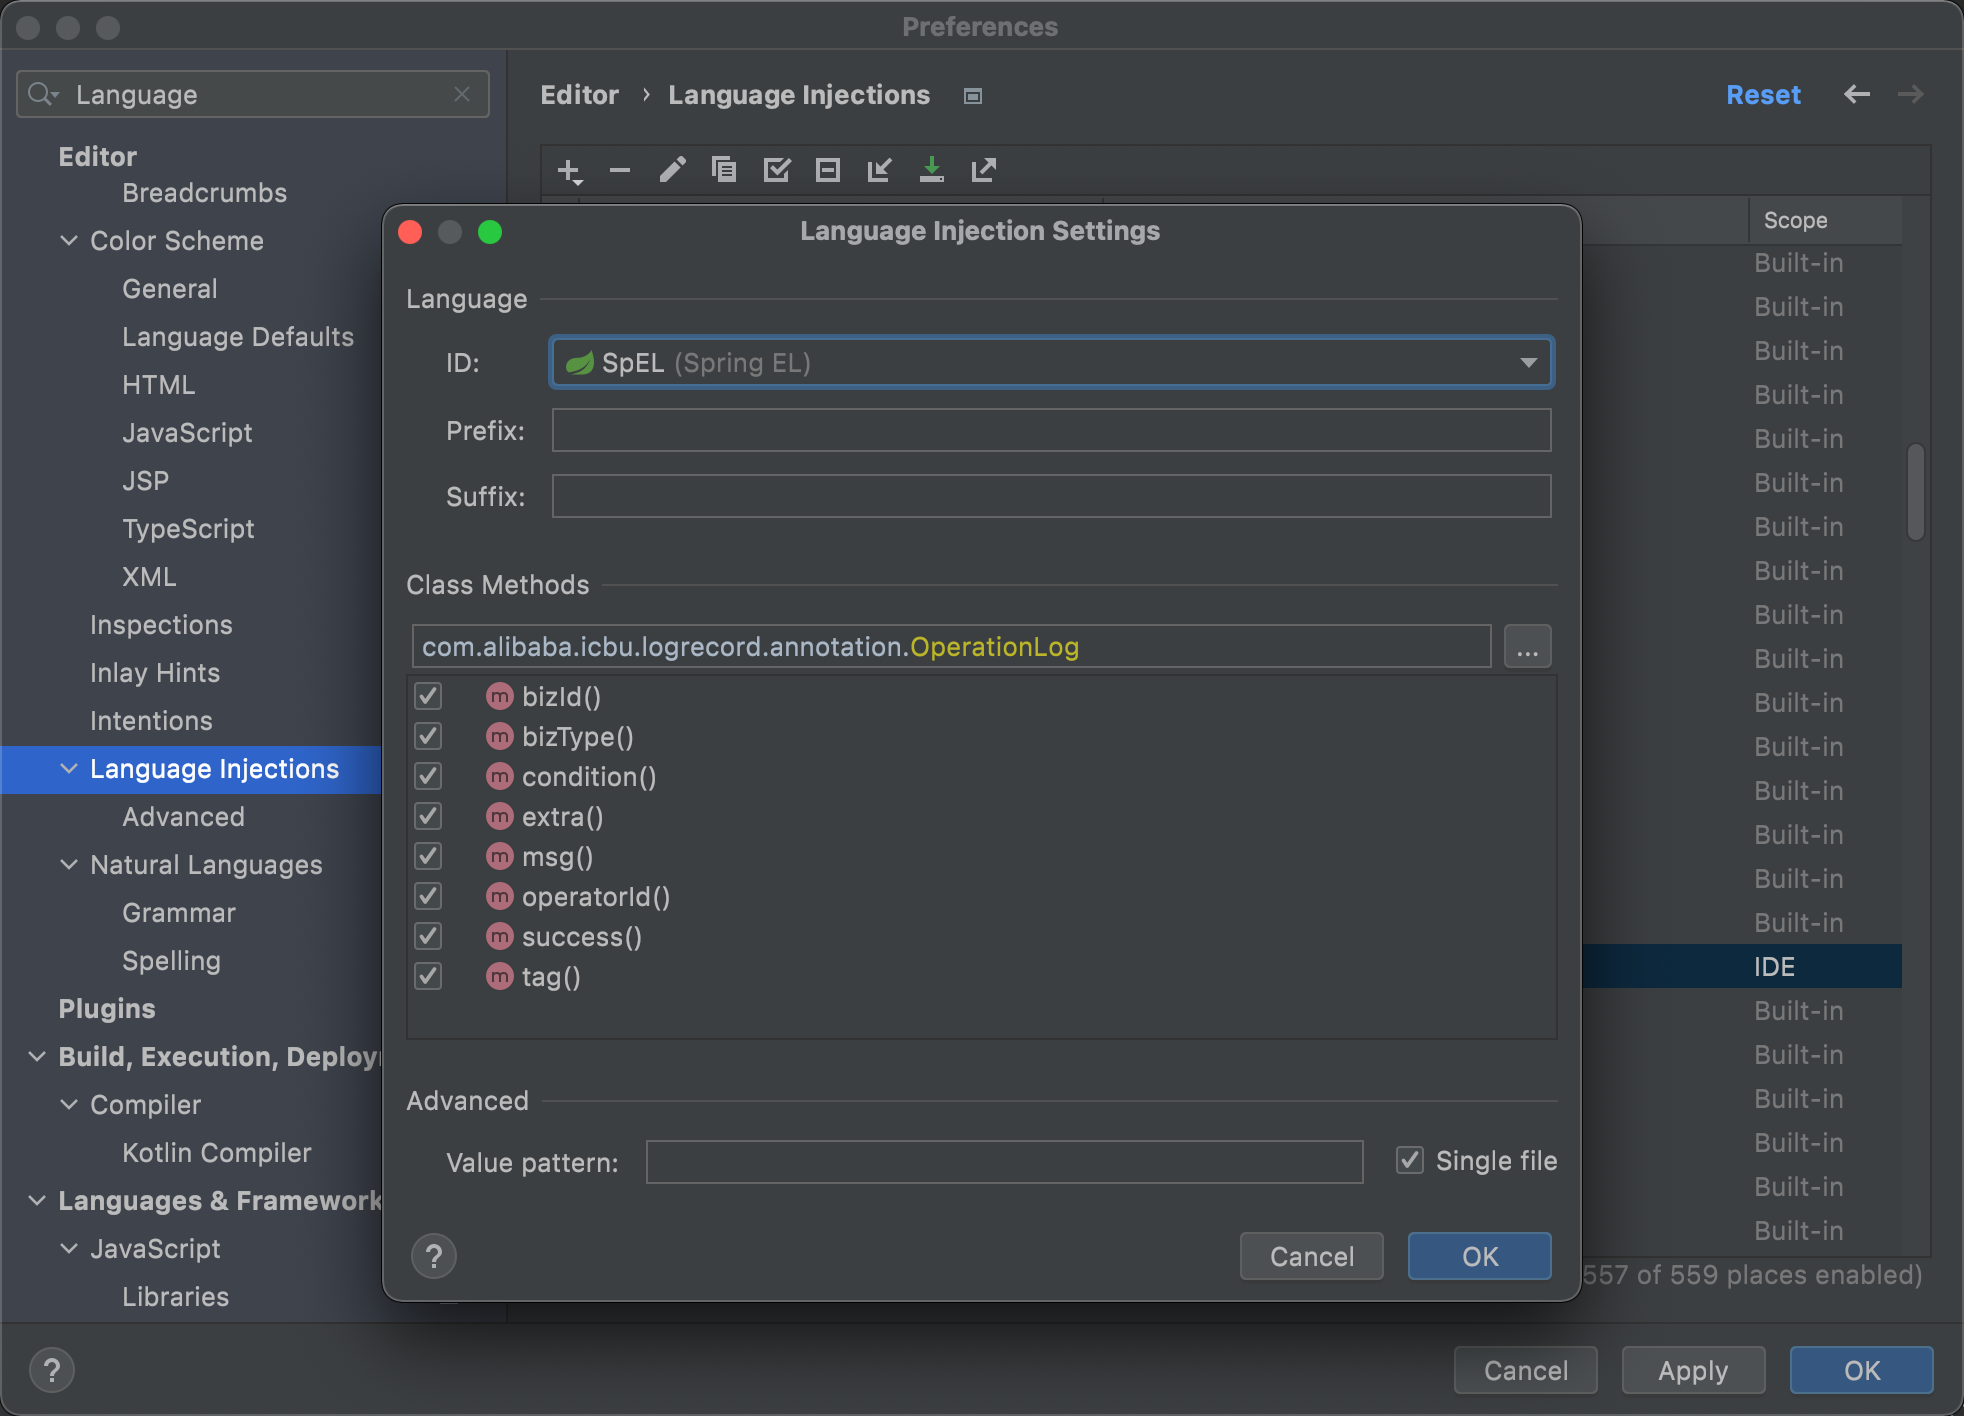Open the Advanced item under Language Injections

coord(183,817)
